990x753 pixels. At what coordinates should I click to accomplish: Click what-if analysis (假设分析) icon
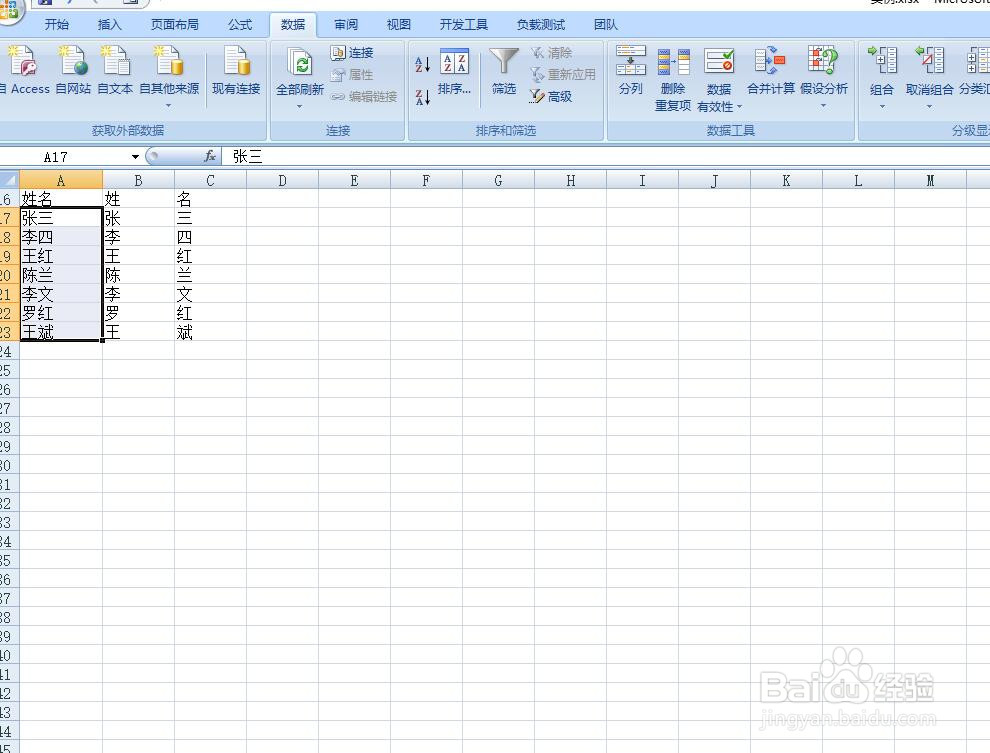tap(823, 61)
